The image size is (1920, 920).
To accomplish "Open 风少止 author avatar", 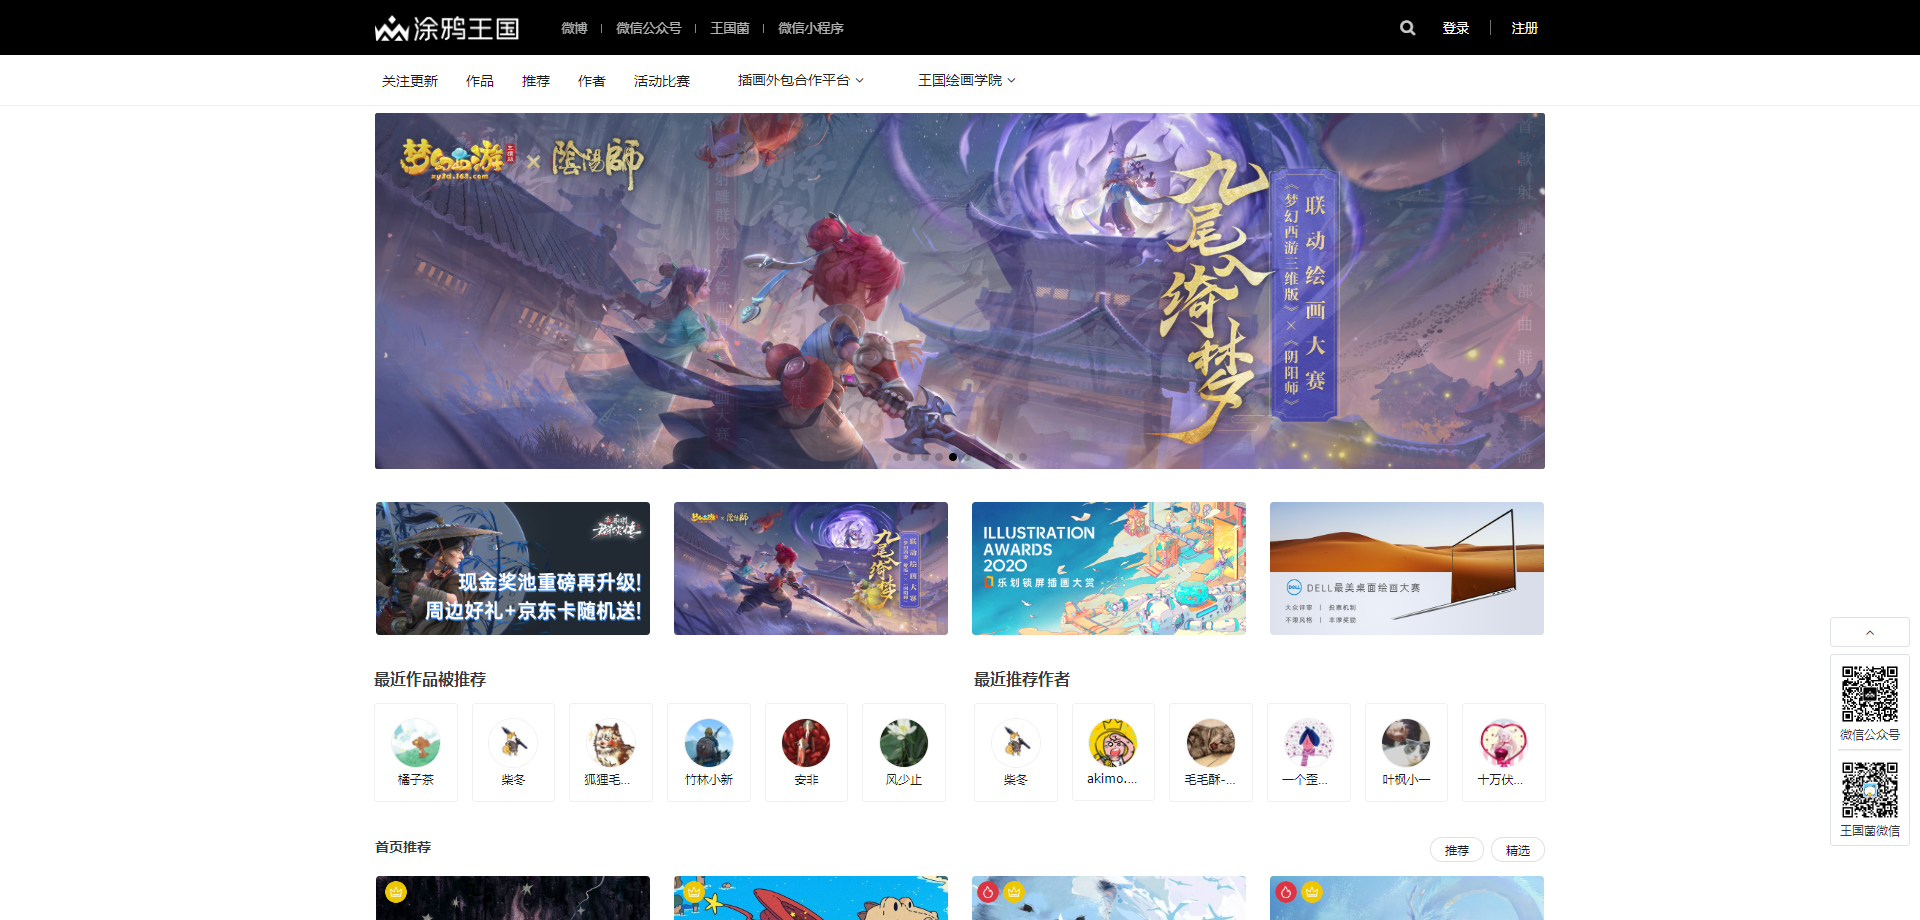I will [x=904, y=743].
